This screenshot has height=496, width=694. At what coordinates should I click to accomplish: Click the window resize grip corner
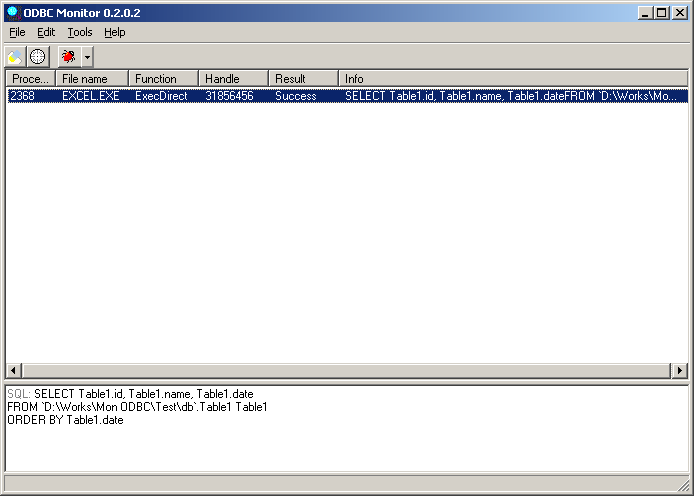pos(683,485)
